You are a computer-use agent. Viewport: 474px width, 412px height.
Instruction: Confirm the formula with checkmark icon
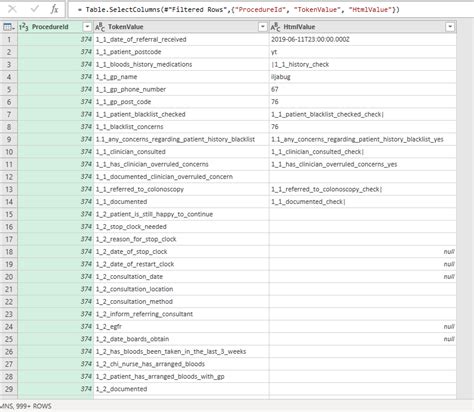(x=34, y=9)
